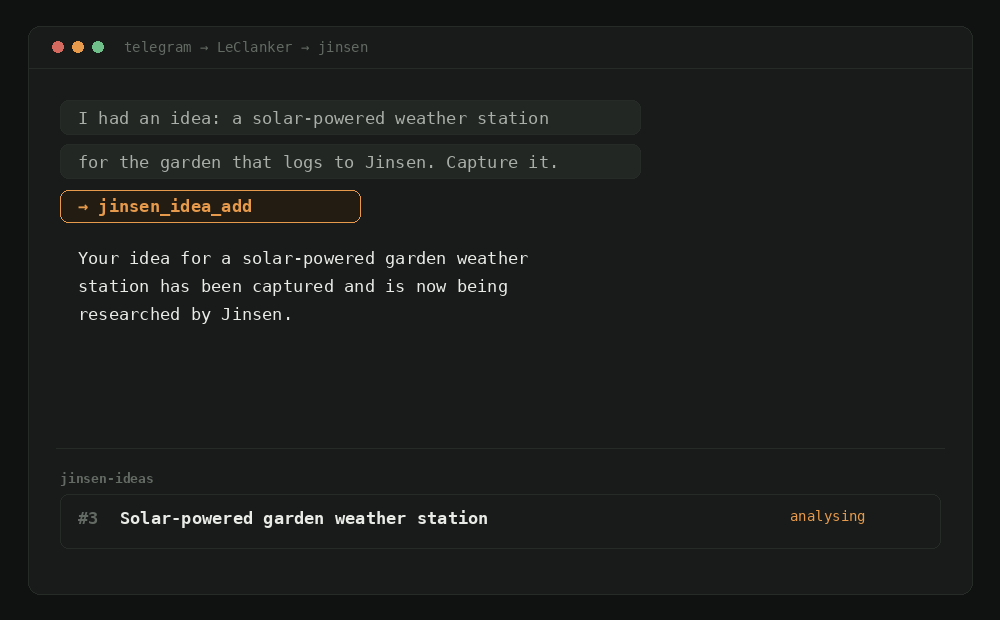Click the reply line 'station has been captured and is now being'
The image size is (1000, 620).
click(x=293, y=286)
